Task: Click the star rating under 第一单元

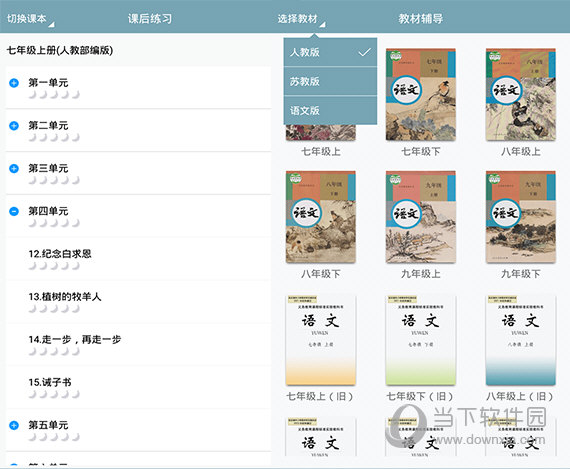Action: 54,95
